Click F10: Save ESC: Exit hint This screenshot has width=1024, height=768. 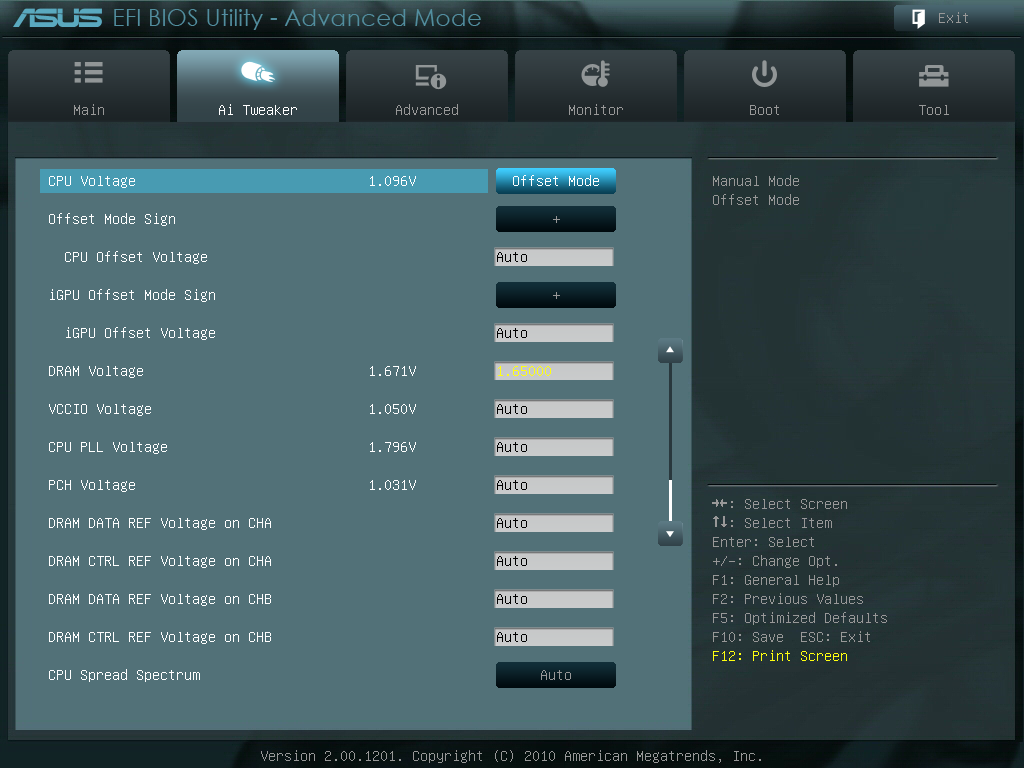[x=792, y=637]
